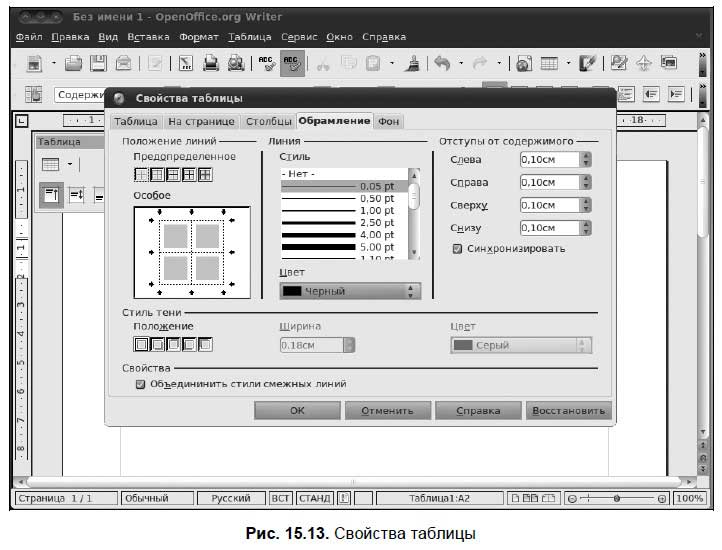Click the Insert table toolbar icon
722x550 pixels.
[549, 64]
